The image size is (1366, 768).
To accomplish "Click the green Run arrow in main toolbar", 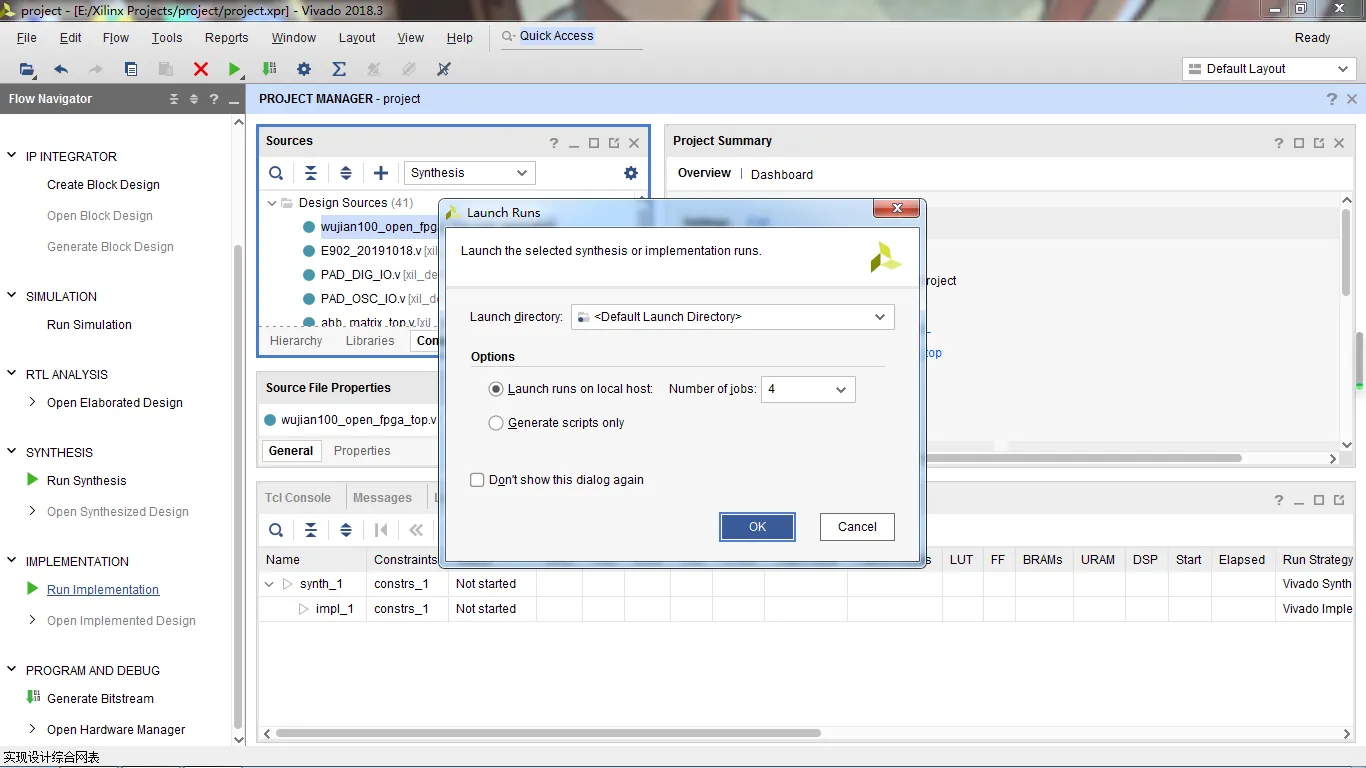I will pyautogui.click(x=234, y=69).
